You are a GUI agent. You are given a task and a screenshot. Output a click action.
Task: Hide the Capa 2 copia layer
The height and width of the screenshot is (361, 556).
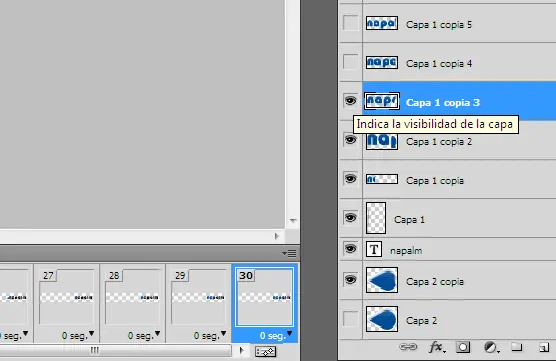pyautogui.click(x=350, y=280)
